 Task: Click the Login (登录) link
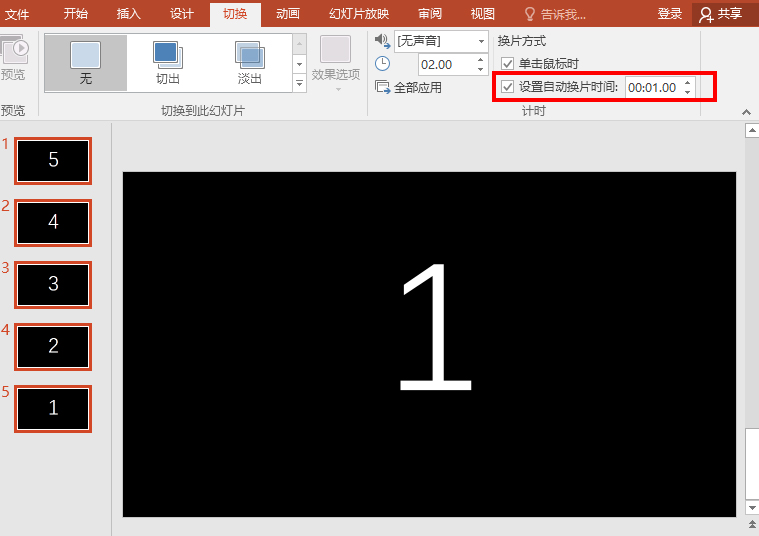click(x=669, y=14)
